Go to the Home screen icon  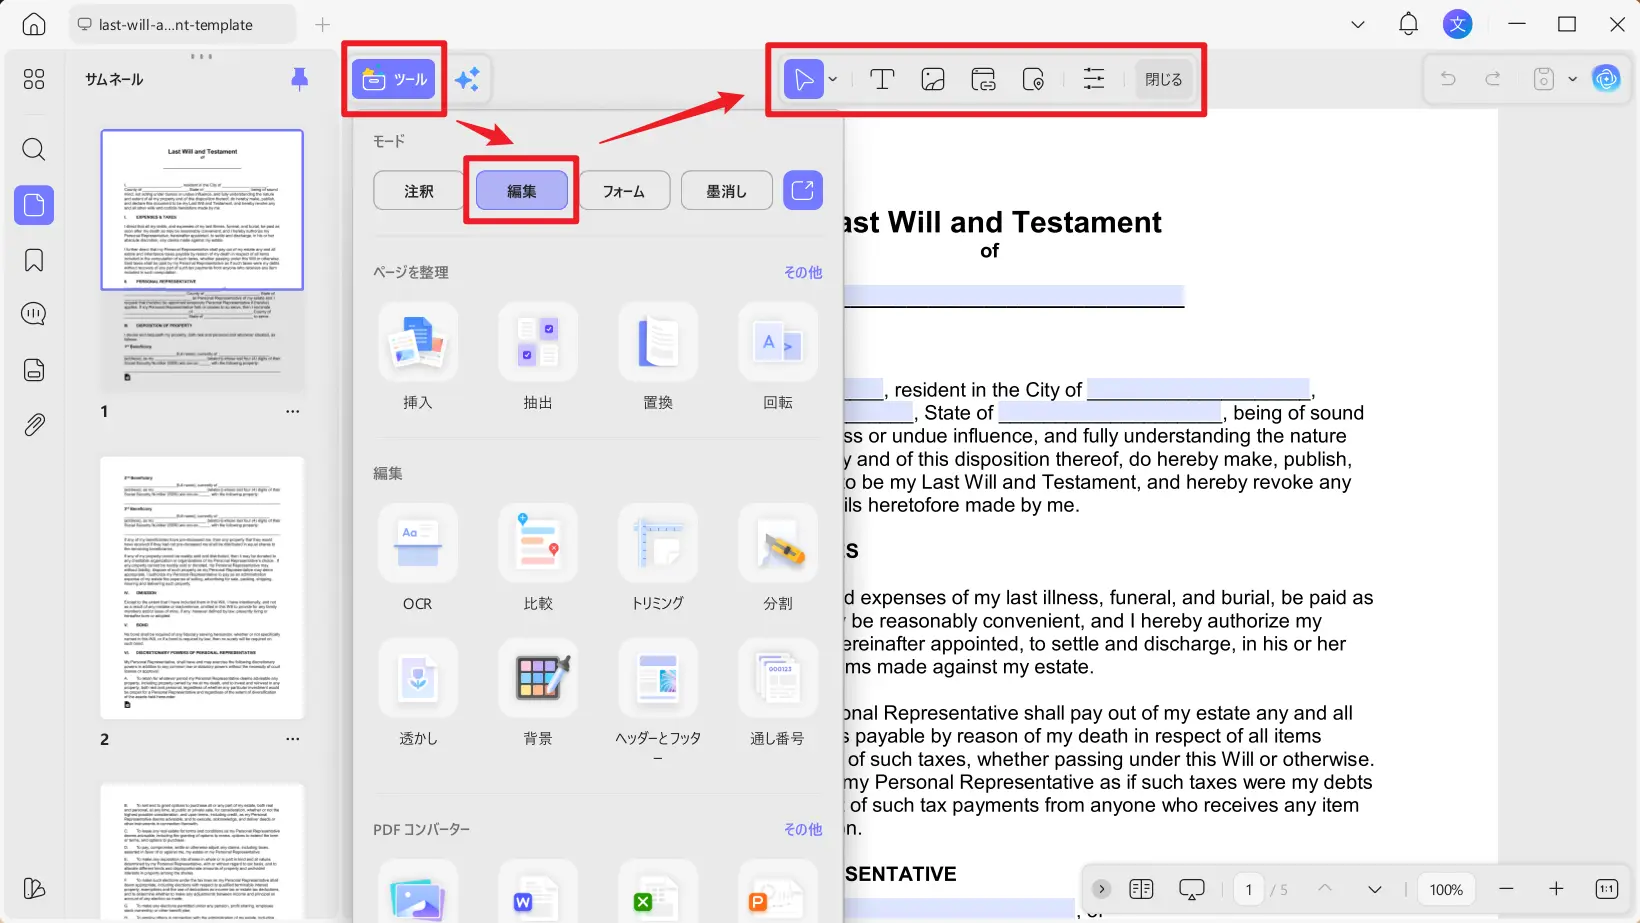click(34, 25)
